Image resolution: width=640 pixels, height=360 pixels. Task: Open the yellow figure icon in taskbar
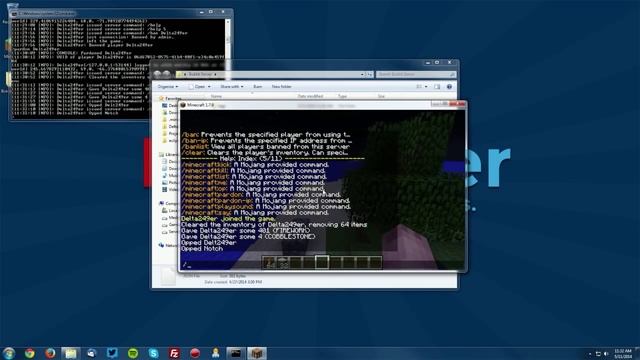(216, 353)
